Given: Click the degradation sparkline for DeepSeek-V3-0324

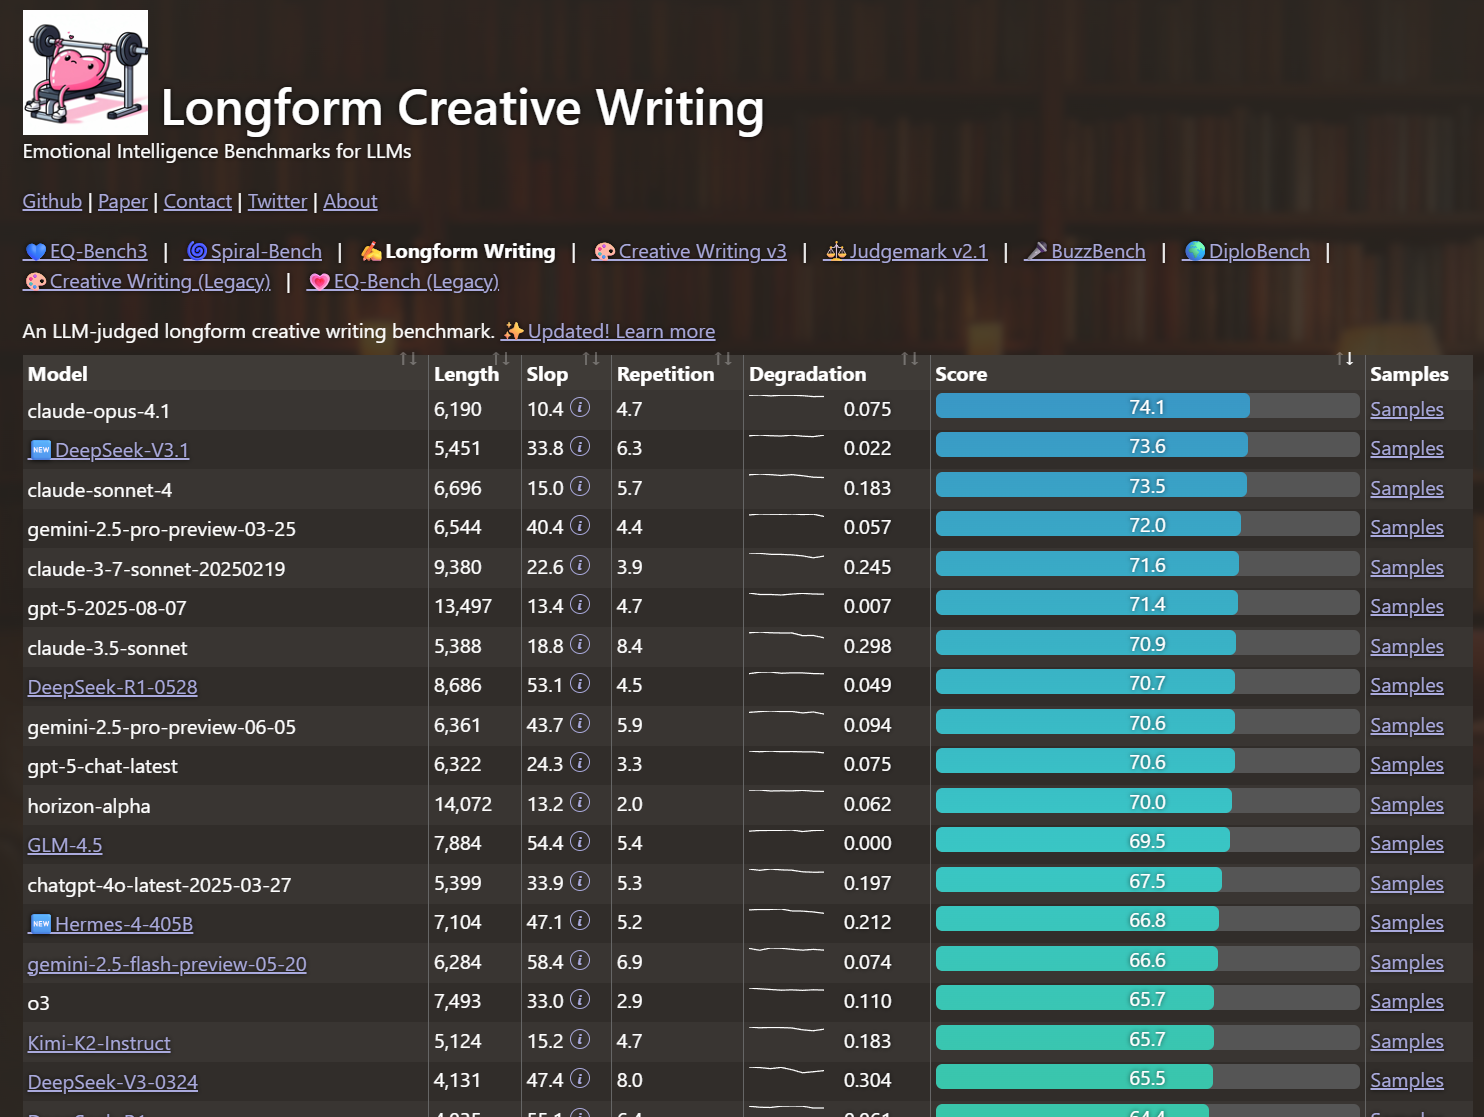Looking at the screenshot, I should point(786,1070).
